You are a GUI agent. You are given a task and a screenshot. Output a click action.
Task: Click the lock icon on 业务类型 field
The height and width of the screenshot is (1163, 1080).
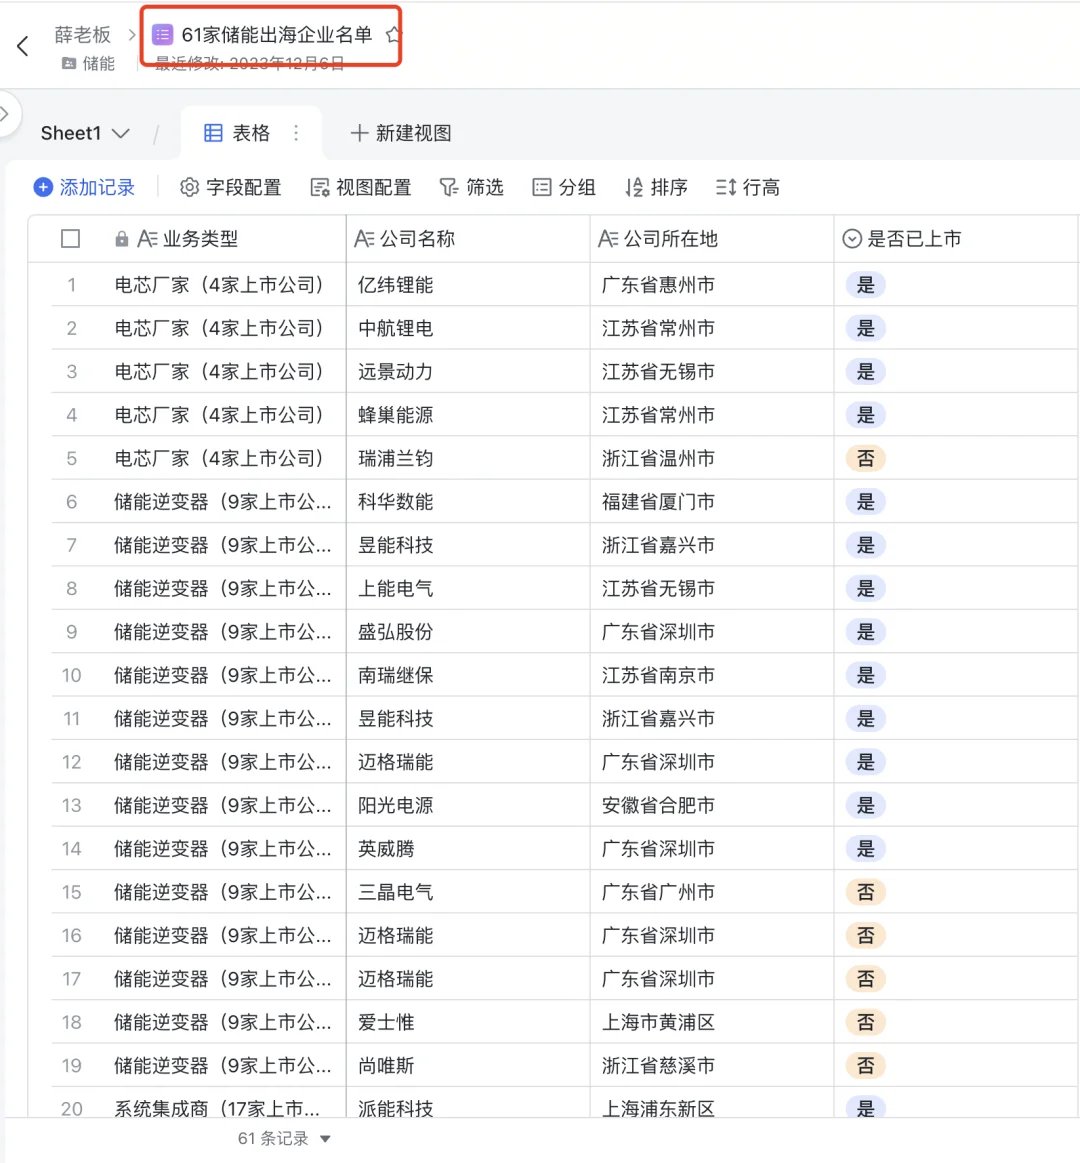(x=122, y=238)
